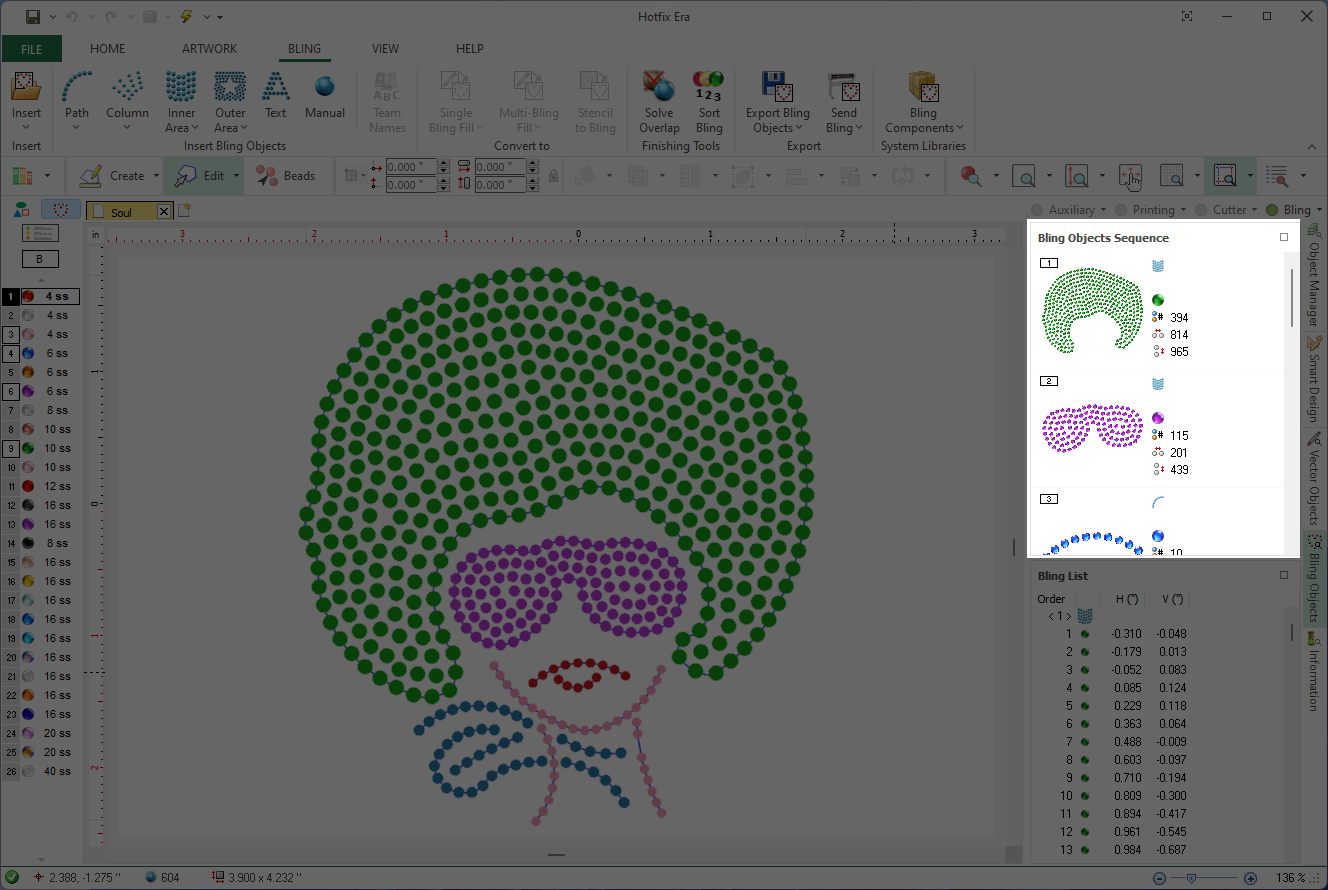Close the Soul document tab
The width and height of the screenshot is (1328, 890).
pyautogui.click(x=164, y=212)
